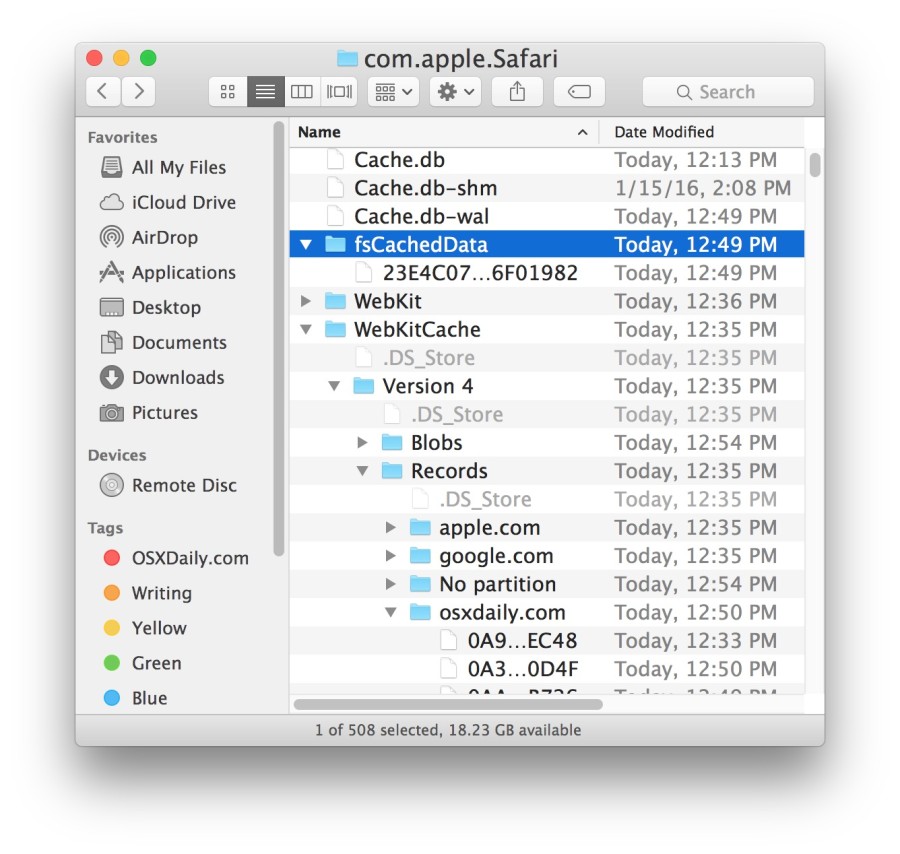This screenshot has height=854, width=900.
Task: Toggle list view mode active
Action: click(x=264, y=91)
